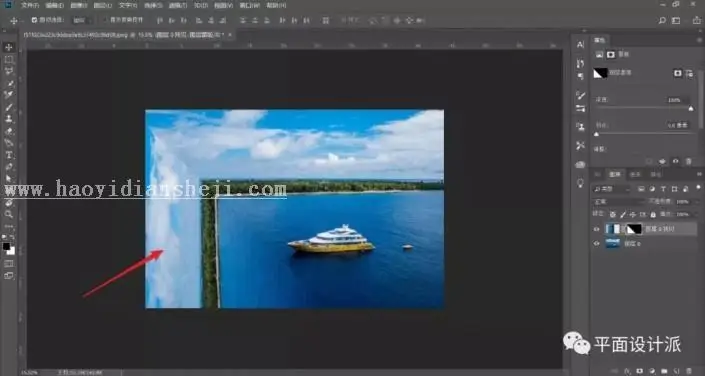Select the Hand tool
Screen dimensions: 705x376
9,203
